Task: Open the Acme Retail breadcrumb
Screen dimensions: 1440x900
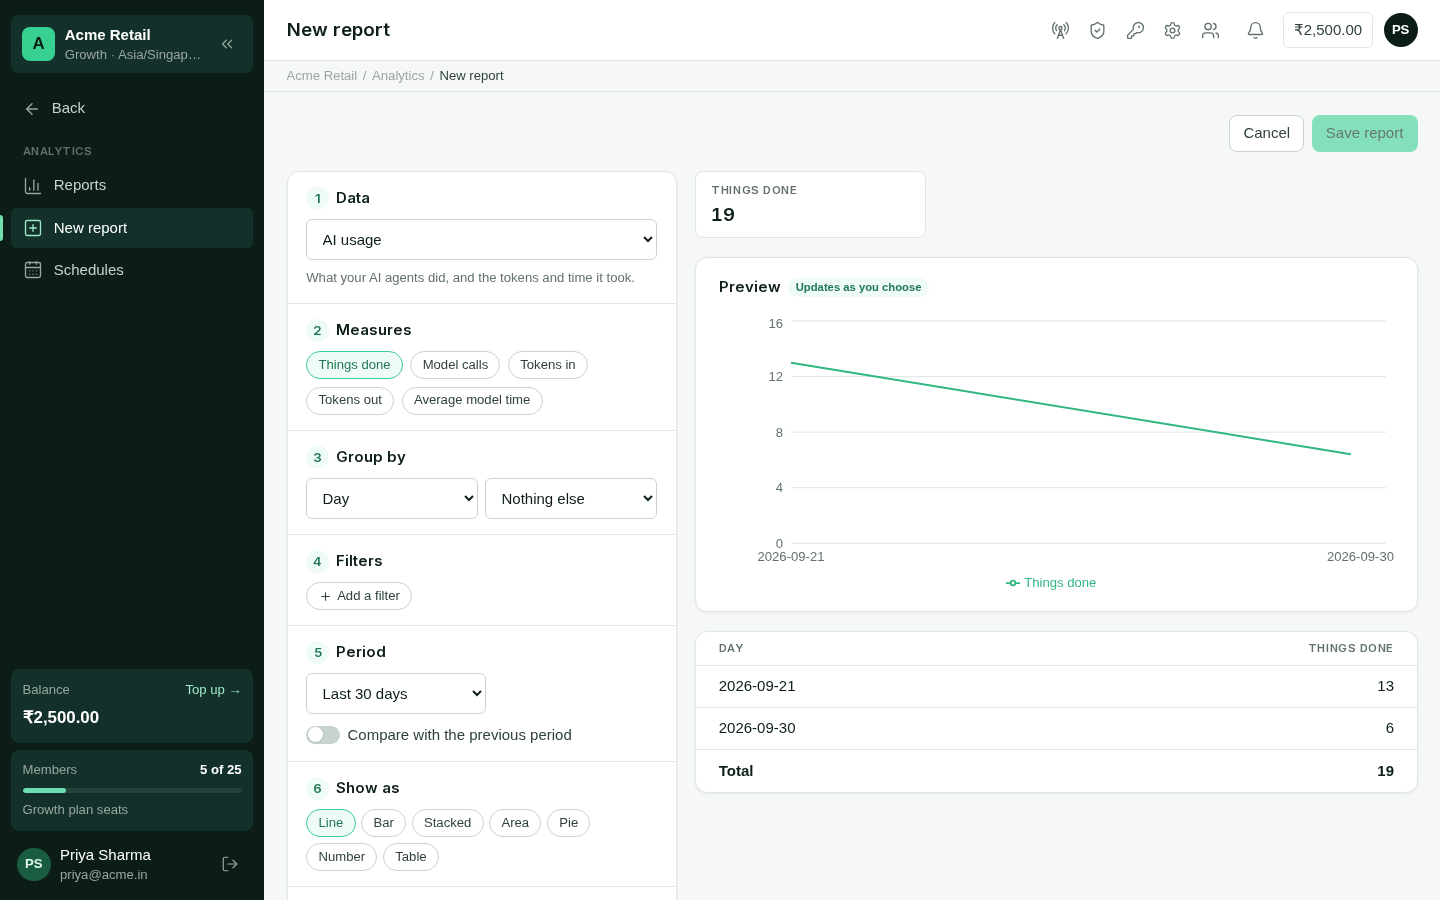Action: click(x=321, y=76)
